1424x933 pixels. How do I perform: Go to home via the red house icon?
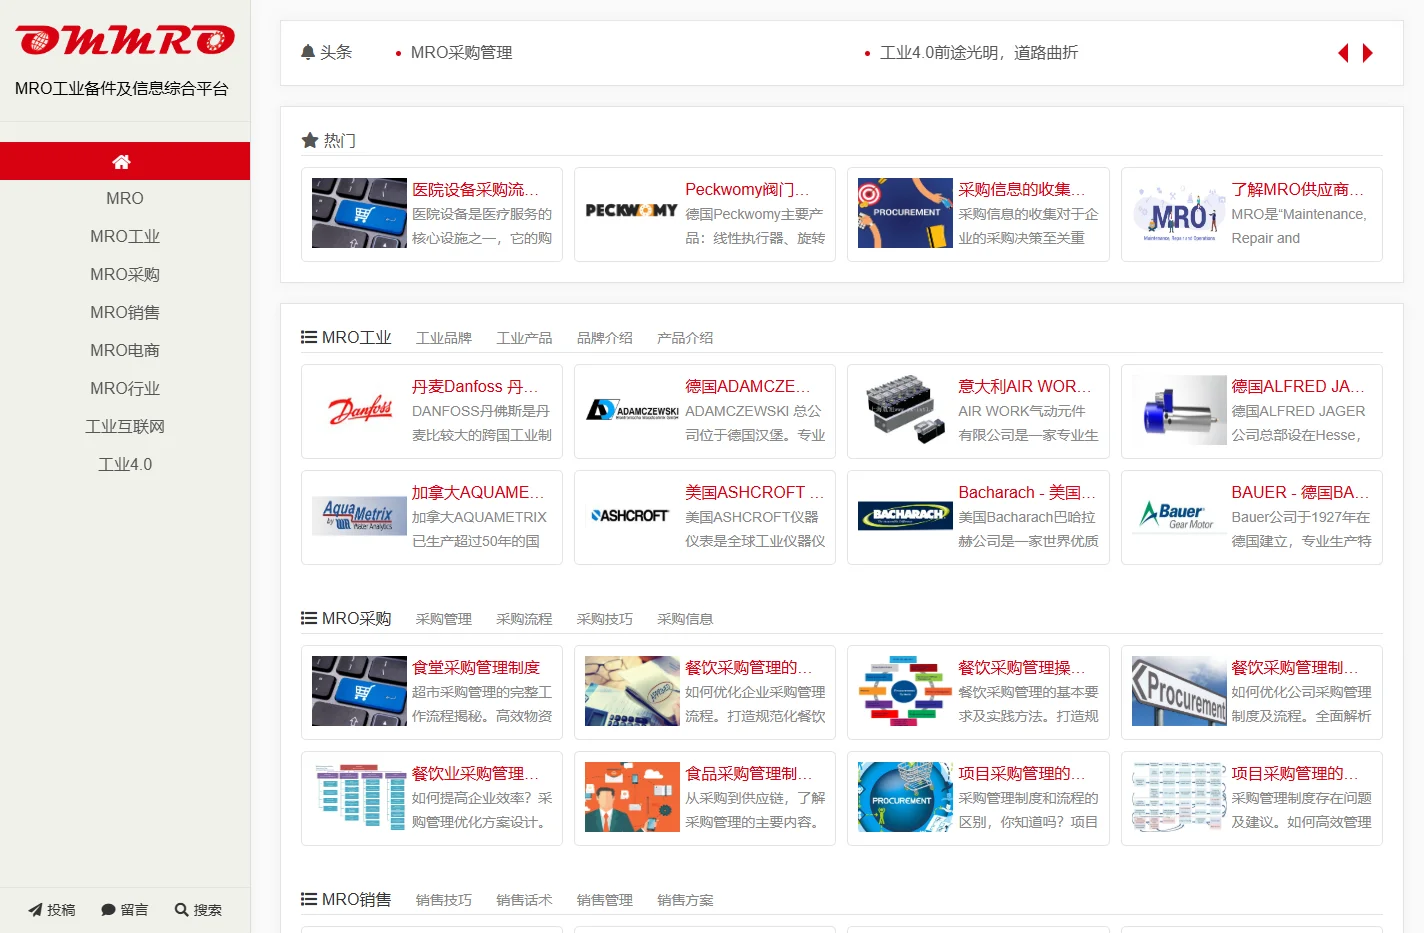click(x=122, y=162)
